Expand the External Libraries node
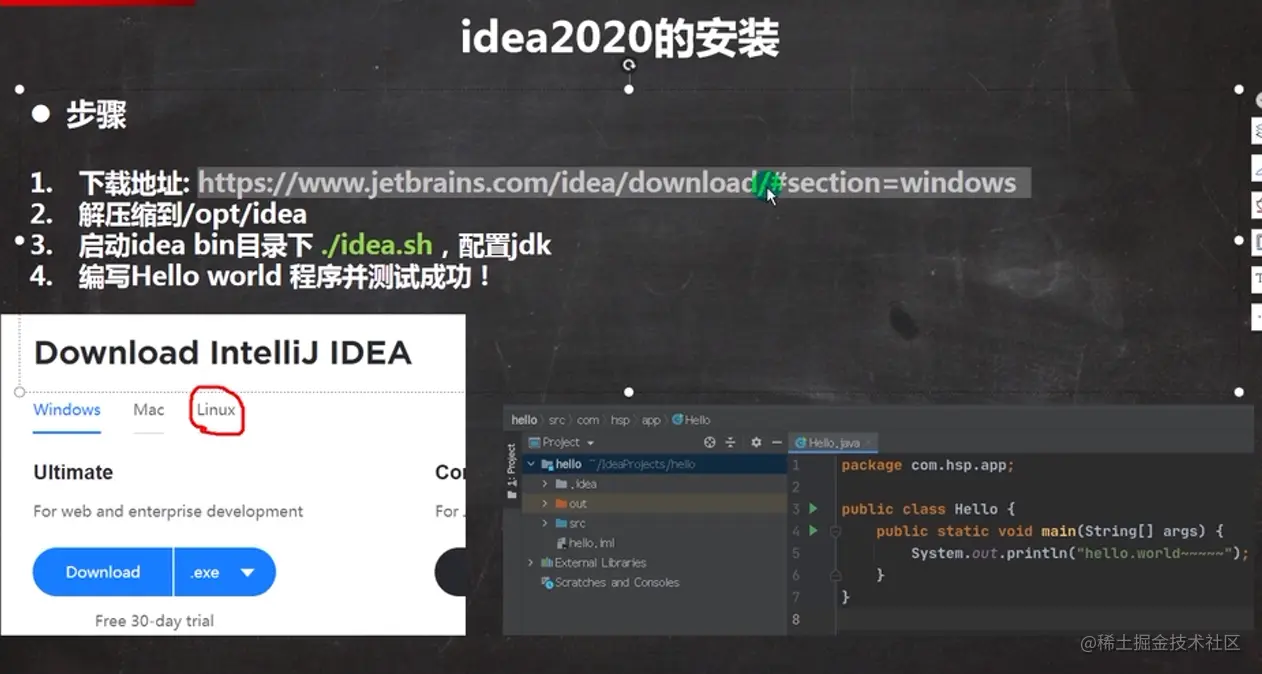 coord(532,563)
